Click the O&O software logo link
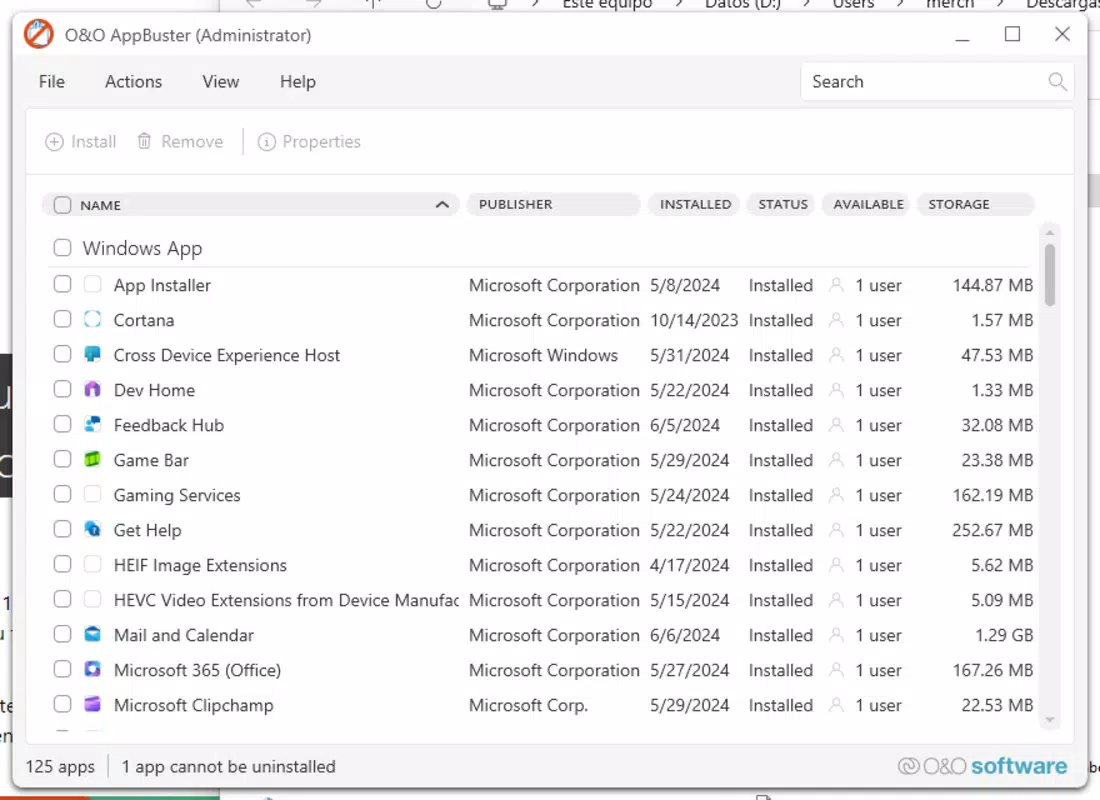This screenshot has height=800, width=1100. [x=982, y=766]
